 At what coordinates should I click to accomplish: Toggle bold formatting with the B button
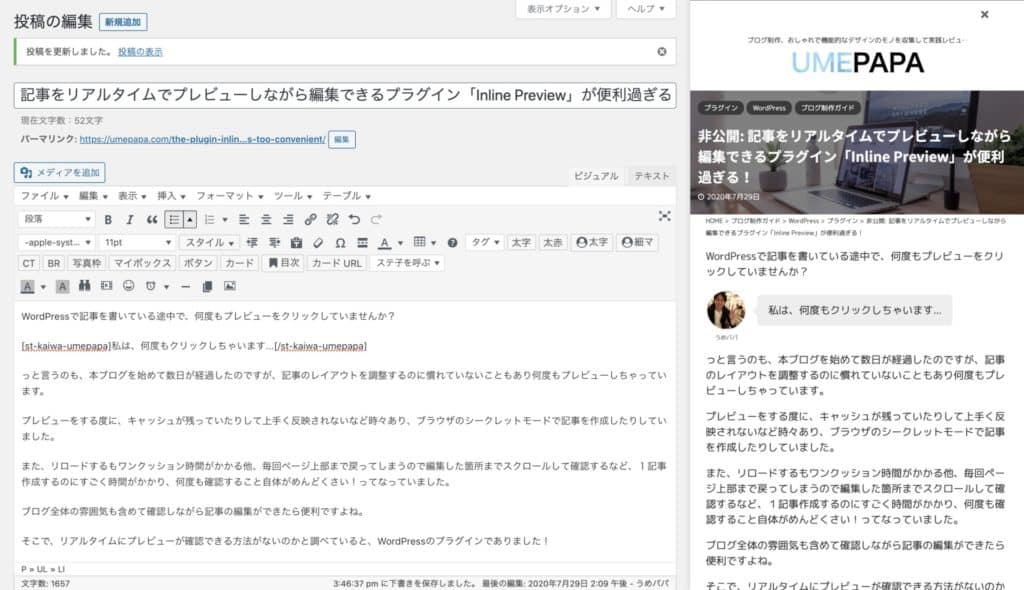tap(107, 219)
